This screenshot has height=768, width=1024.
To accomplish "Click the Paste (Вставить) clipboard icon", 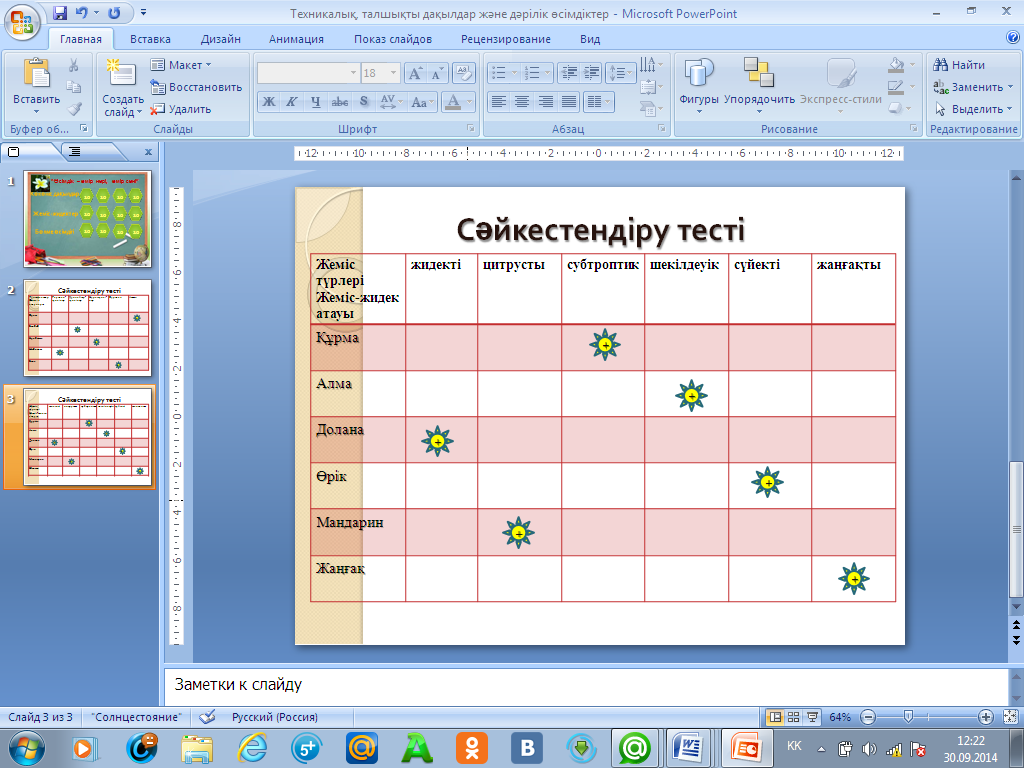I will tap(36, 75).
